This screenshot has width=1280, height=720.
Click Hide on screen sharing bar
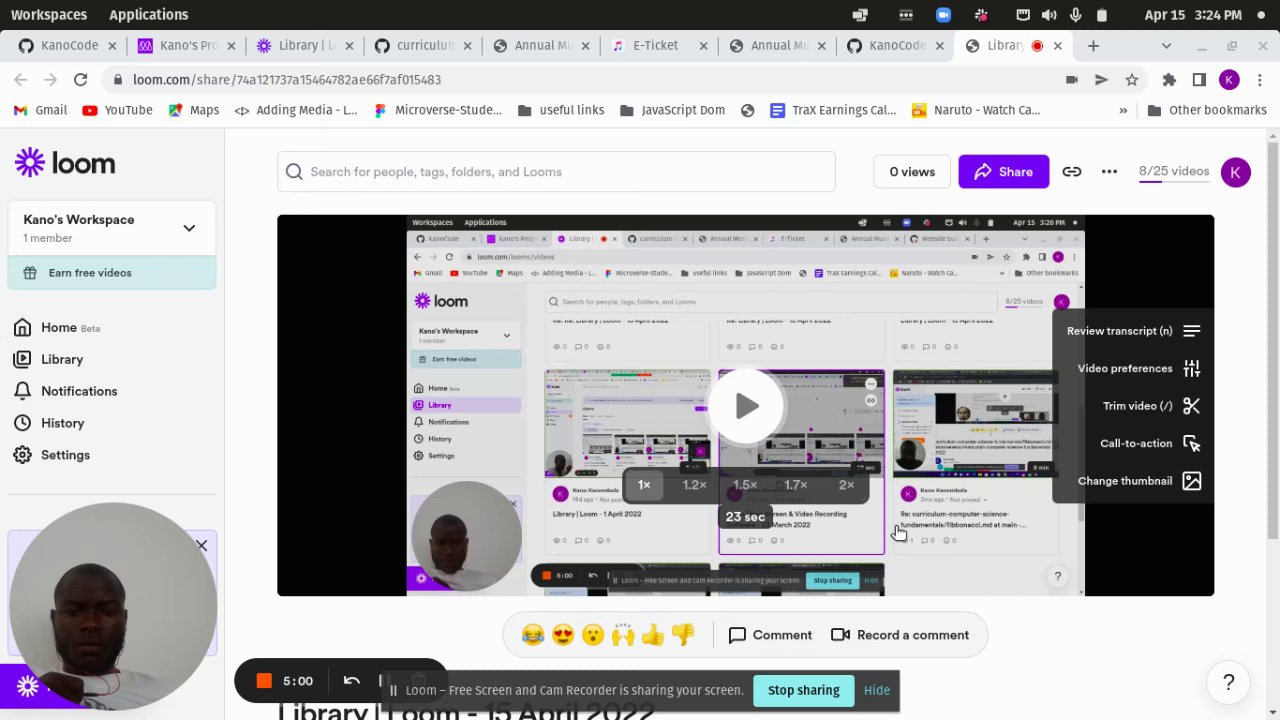click(x=876, y=690)
